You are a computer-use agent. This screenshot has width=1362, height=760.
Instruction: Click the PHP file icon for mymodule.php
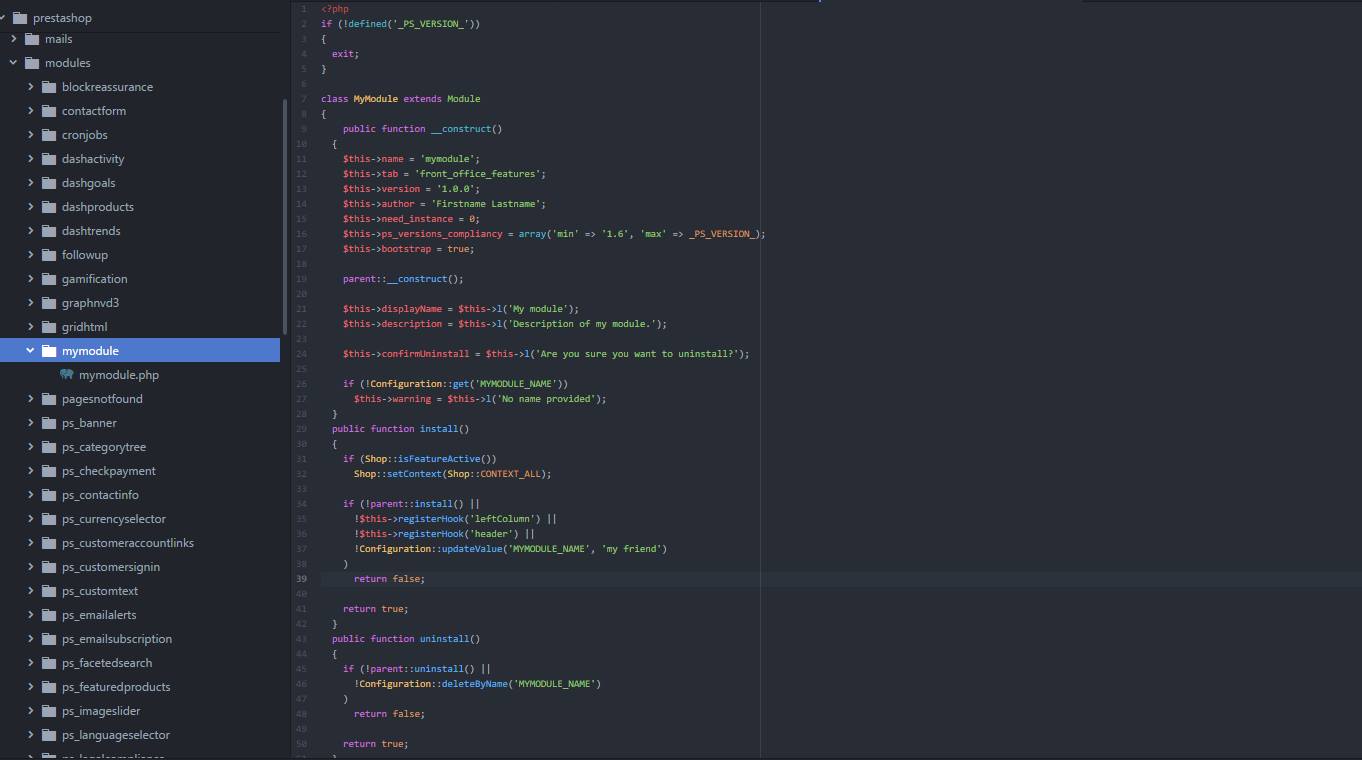66,374
